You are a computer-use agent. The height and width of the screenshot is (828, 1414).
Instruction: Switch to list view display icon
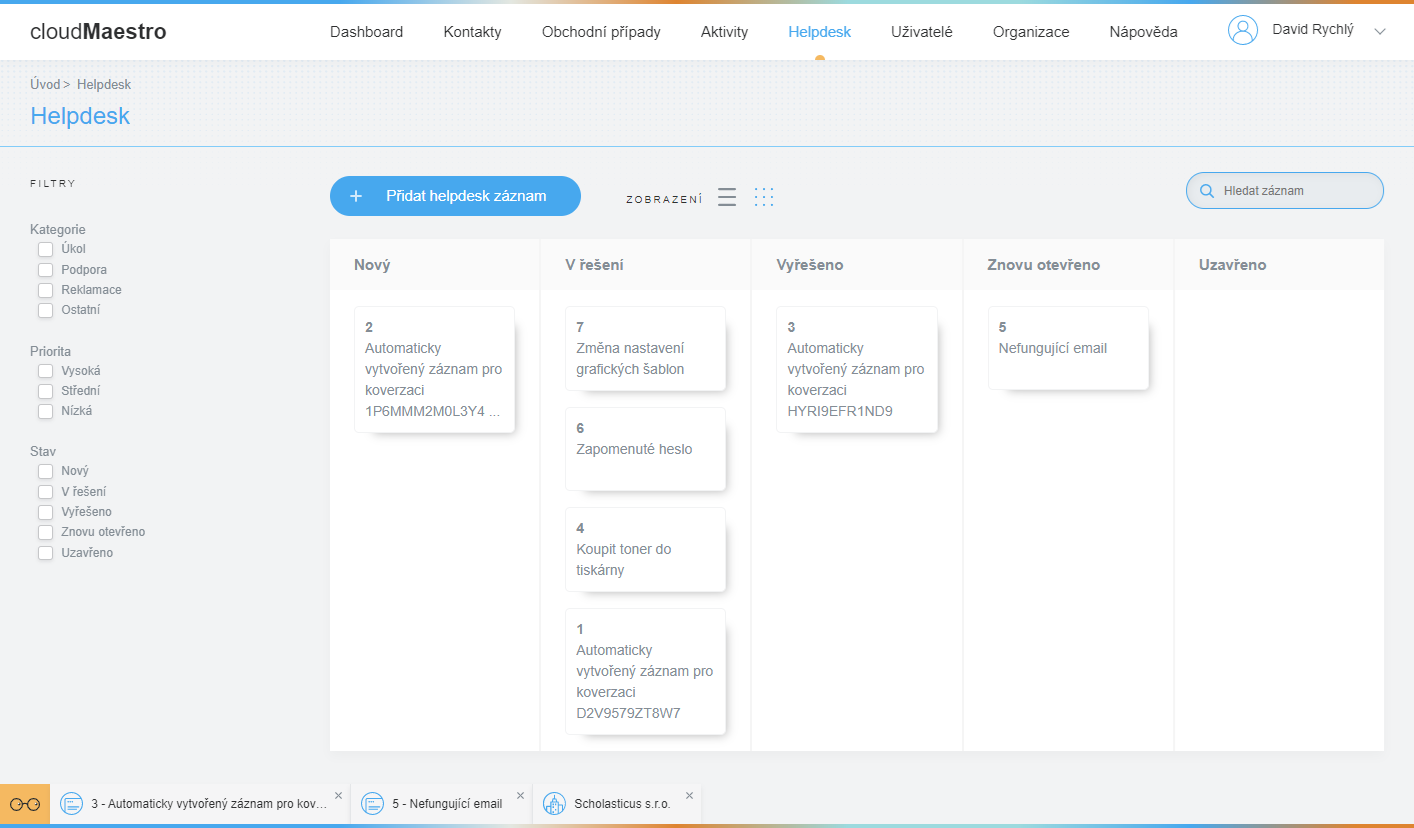(x=727, y=197)
